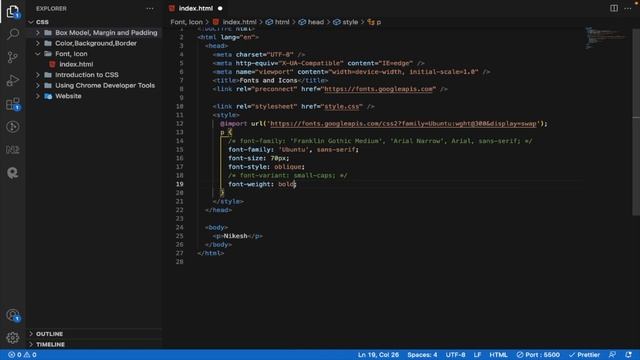Click the fonts.googleapis.com preconnect link
The image size is (640, 360).
click(x=378, y=89)
